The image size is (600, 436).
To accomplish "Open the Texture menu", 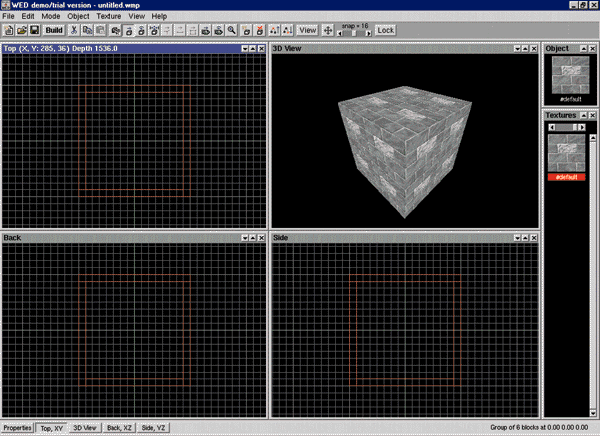I will (108, 17).
